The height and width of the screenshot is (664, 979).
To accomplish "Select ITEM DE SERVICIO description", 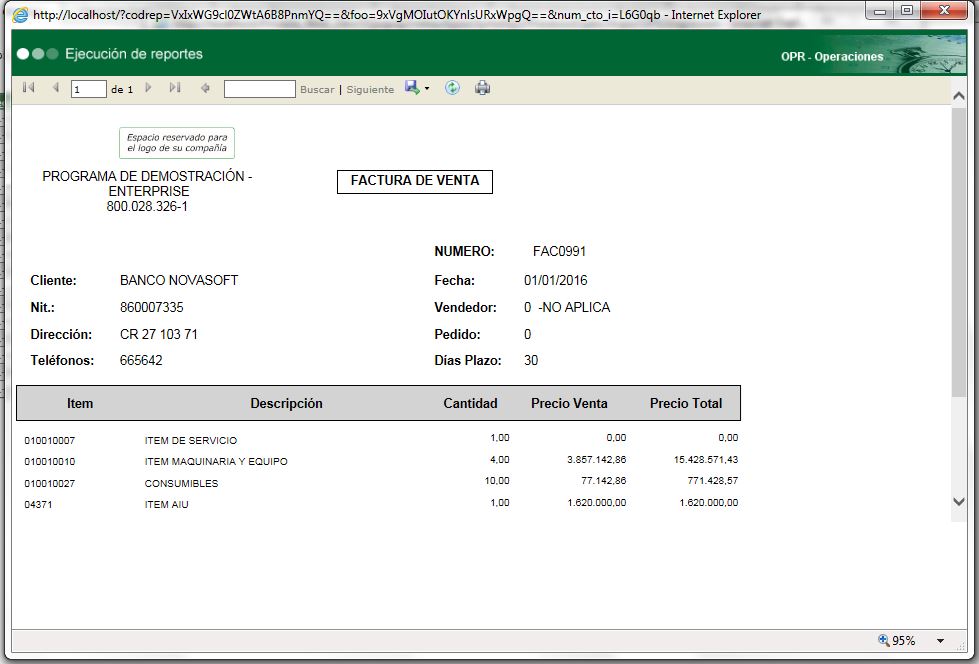I will pyautogui.click(x=190, y=440).
